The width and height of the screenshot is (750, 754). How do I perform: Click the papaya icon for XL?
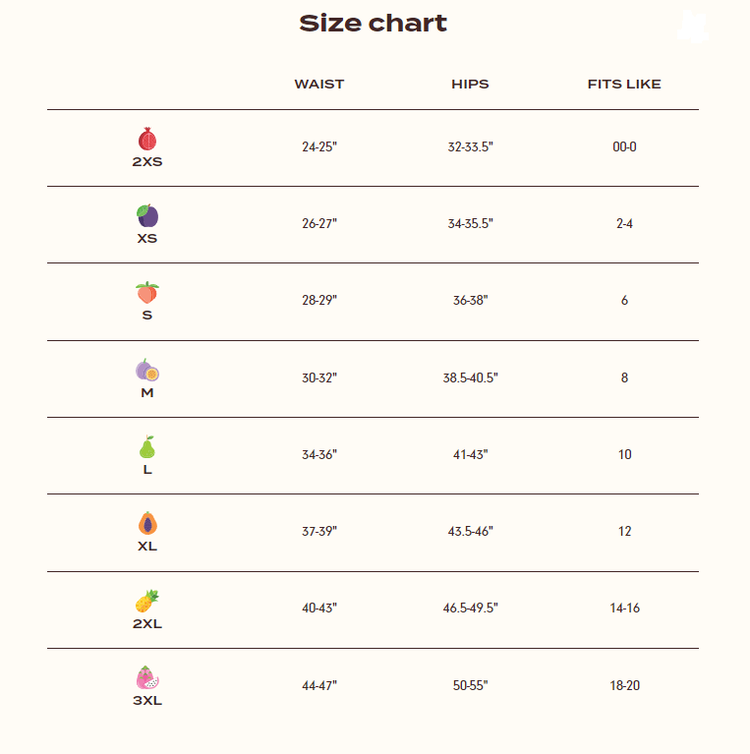coord(147,524)
